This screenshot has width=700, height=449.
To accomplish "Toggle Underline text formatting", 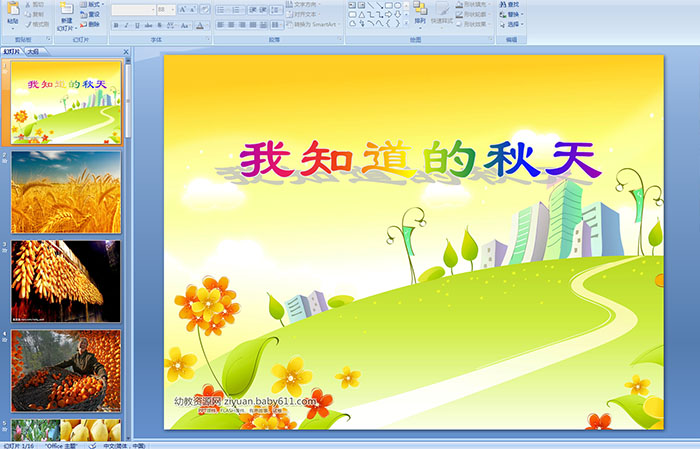I will pos(139,25).
